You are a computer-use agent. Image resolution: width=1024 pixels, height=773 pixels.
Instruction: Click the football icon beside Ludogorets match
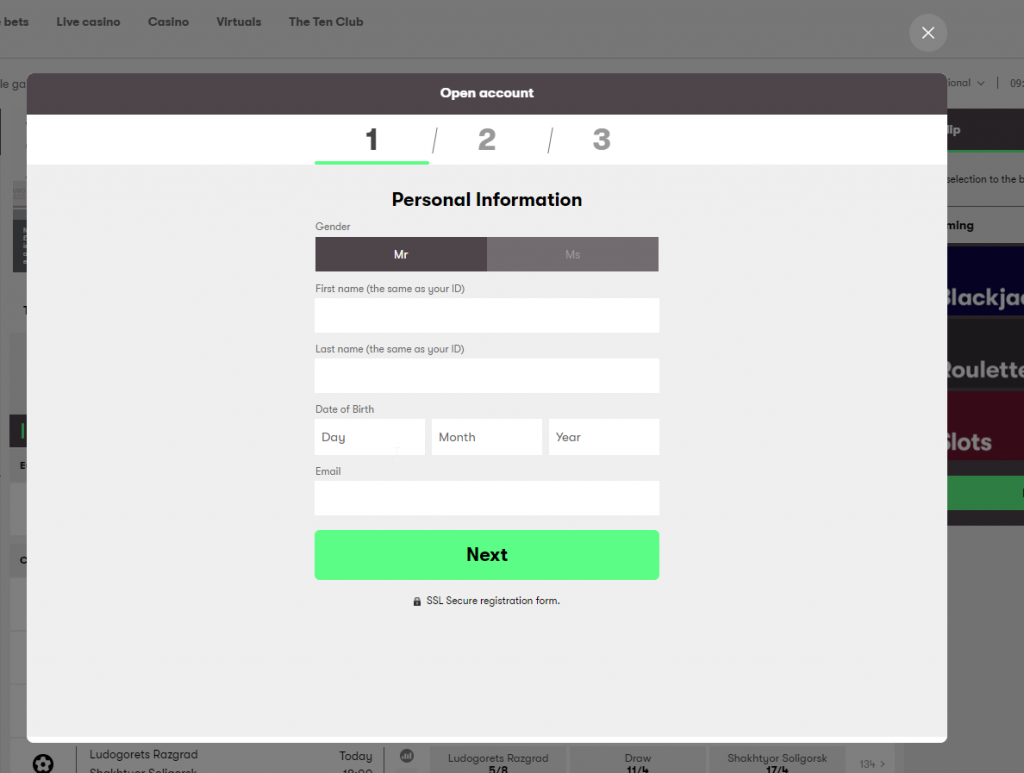(43, 763)
